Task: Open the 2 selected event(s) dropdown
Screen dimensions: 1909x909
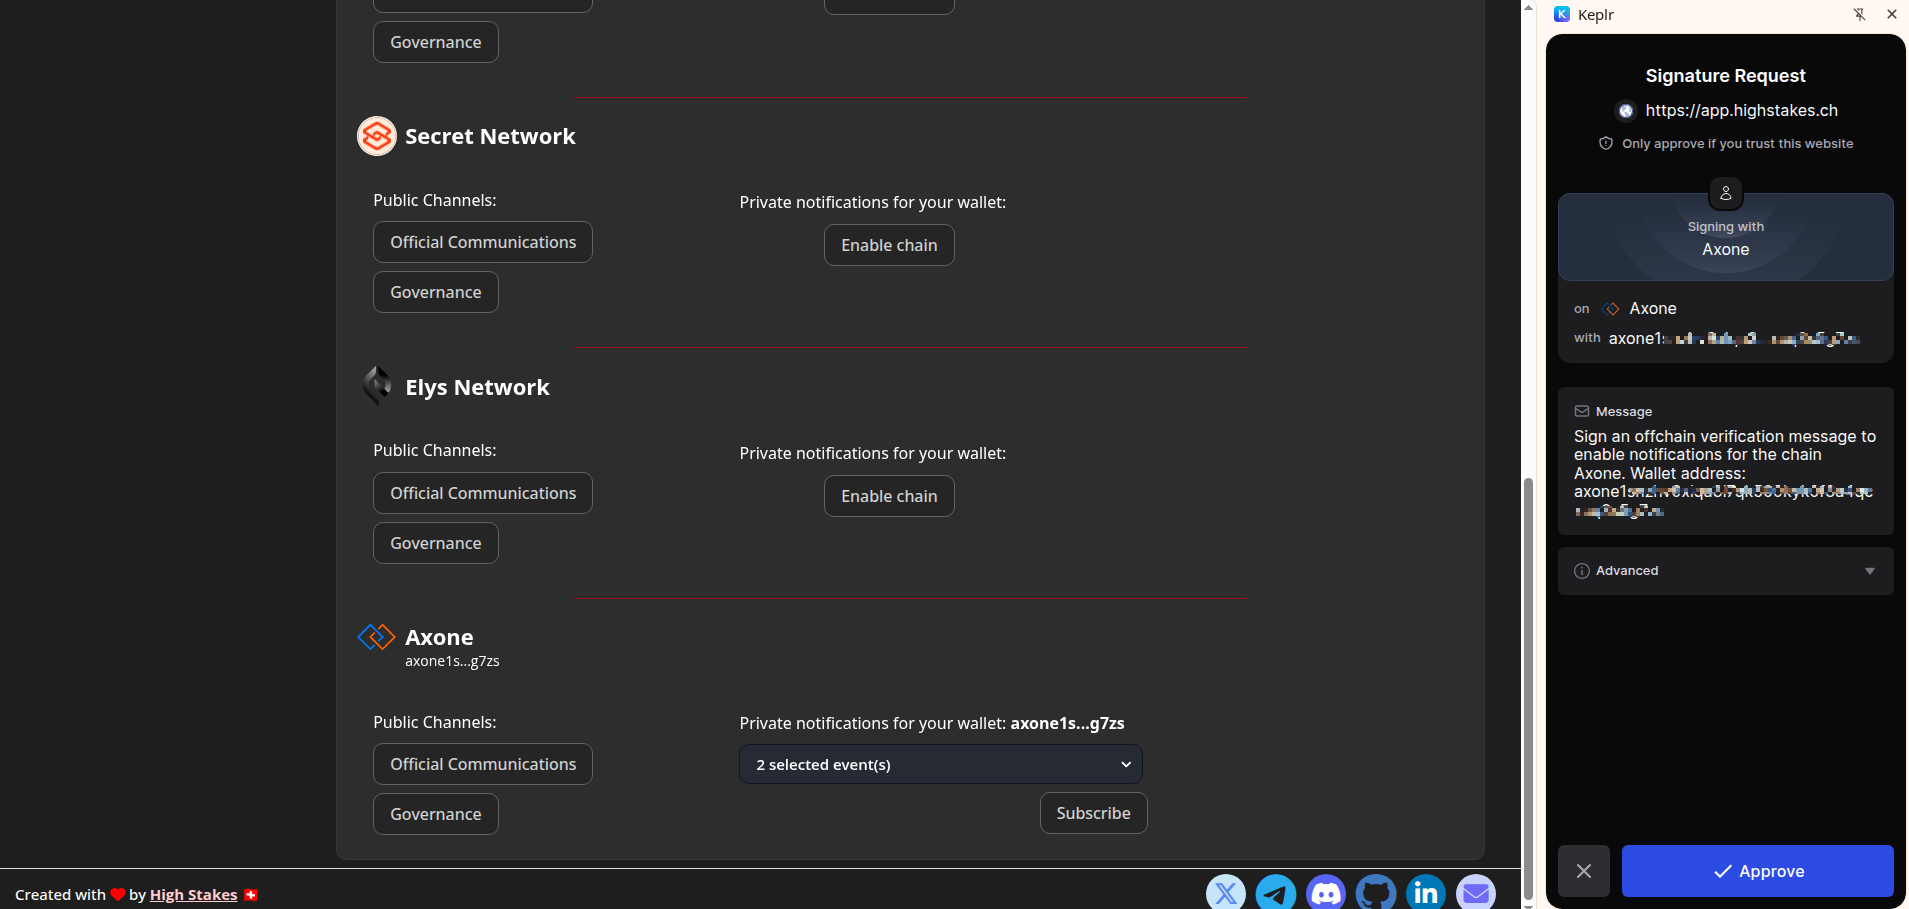Action: 941,764
